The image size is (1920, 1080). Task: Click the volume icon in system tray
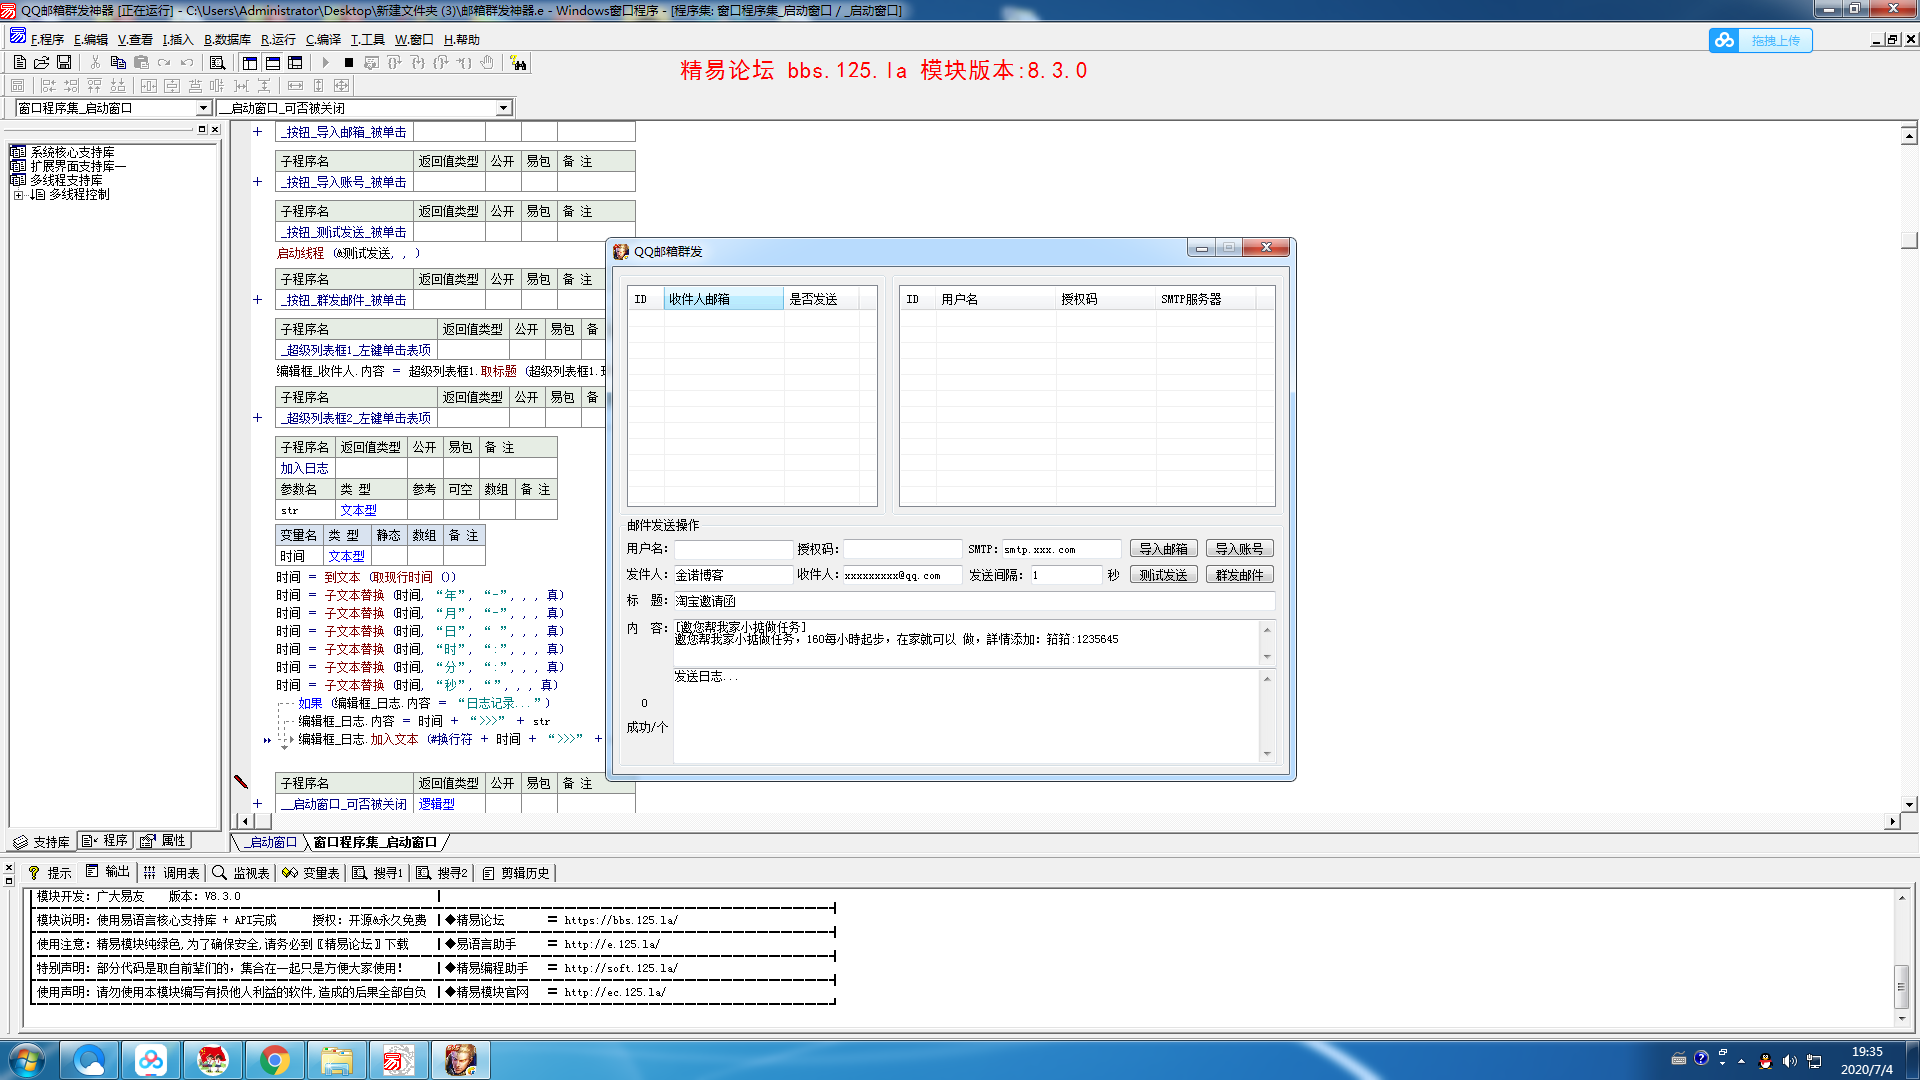[x=1789, y=1061]
